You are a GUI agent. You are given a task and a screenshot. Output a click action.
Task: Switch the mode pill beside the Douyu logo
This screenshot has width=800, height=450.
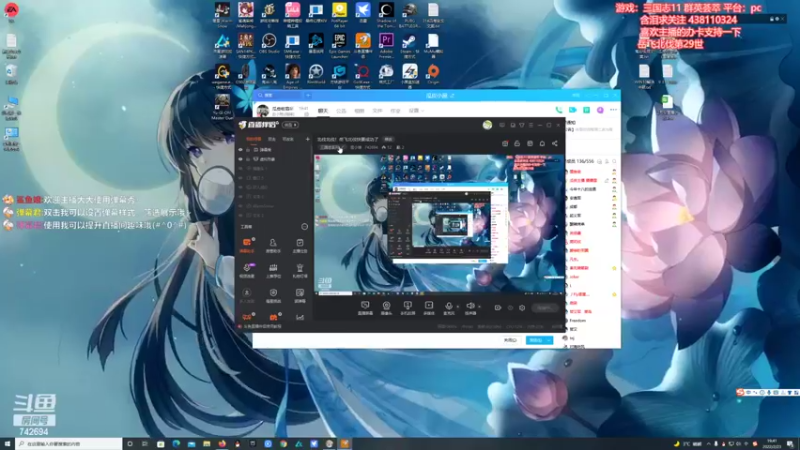290,125
